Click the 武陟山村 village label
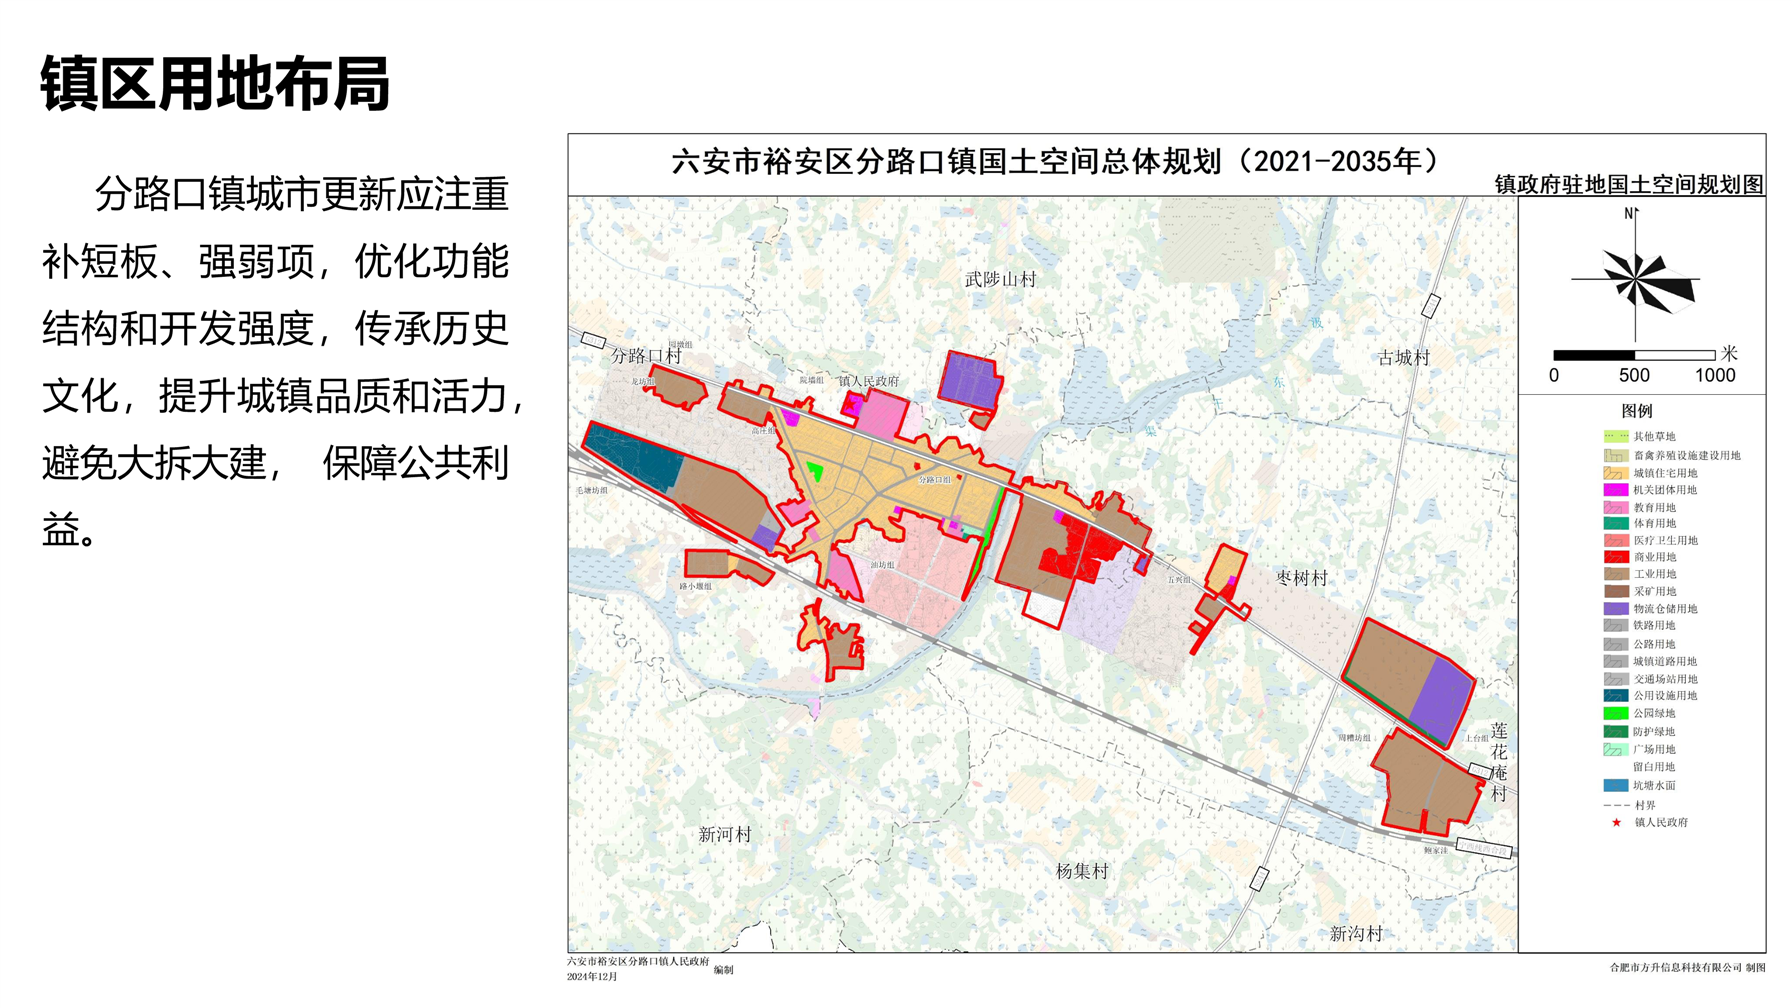The image size is (1792, 1008). click(x=1000, y=280)
